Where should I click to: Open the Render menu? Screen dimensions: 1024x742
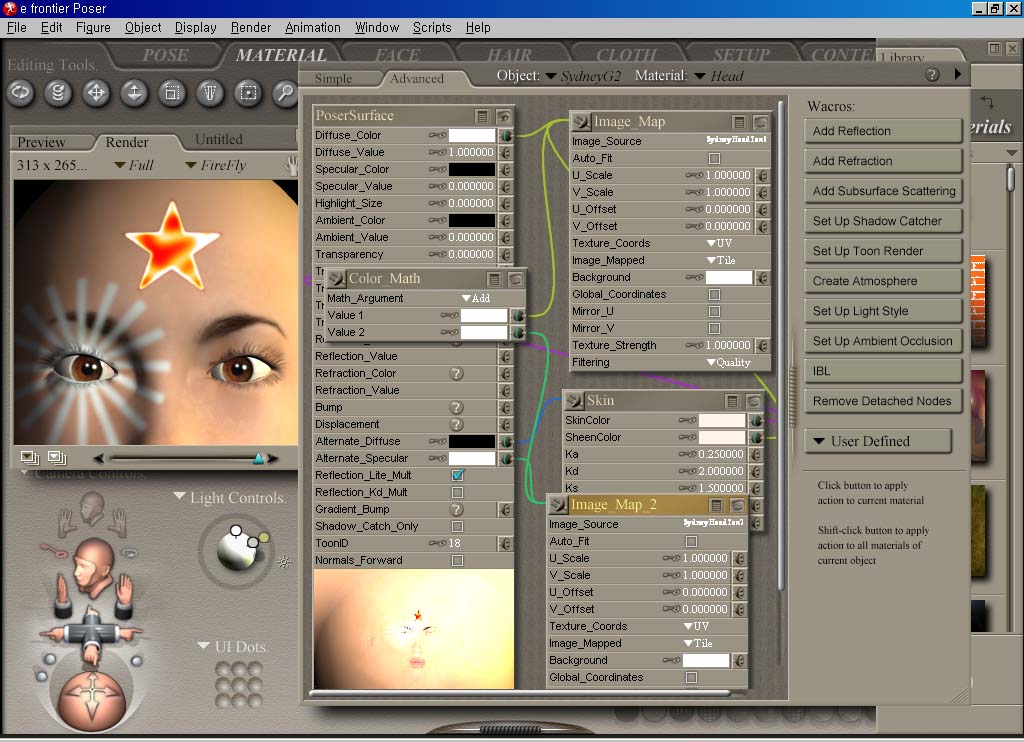coord(251,27)
